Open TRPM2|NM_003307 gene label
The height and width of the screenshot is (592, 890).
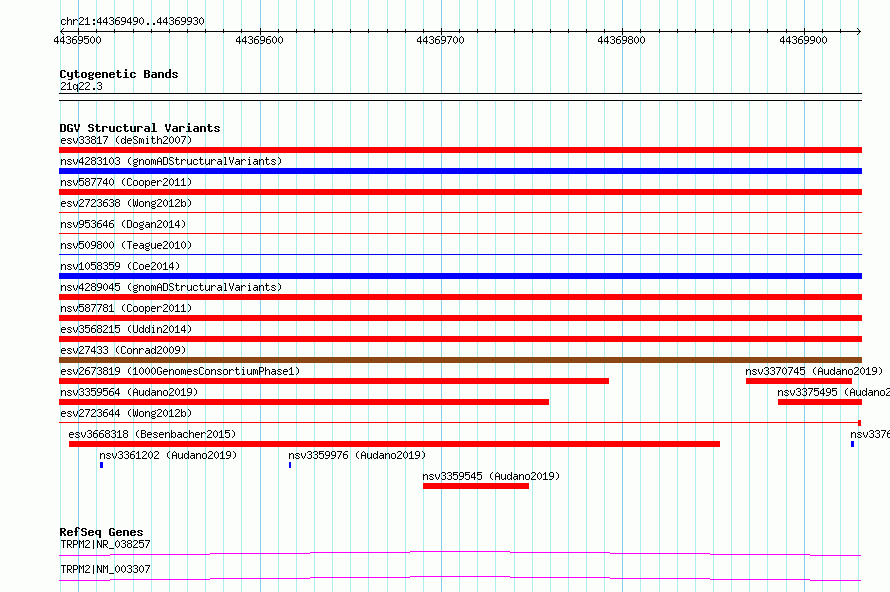tap(105, 569)
